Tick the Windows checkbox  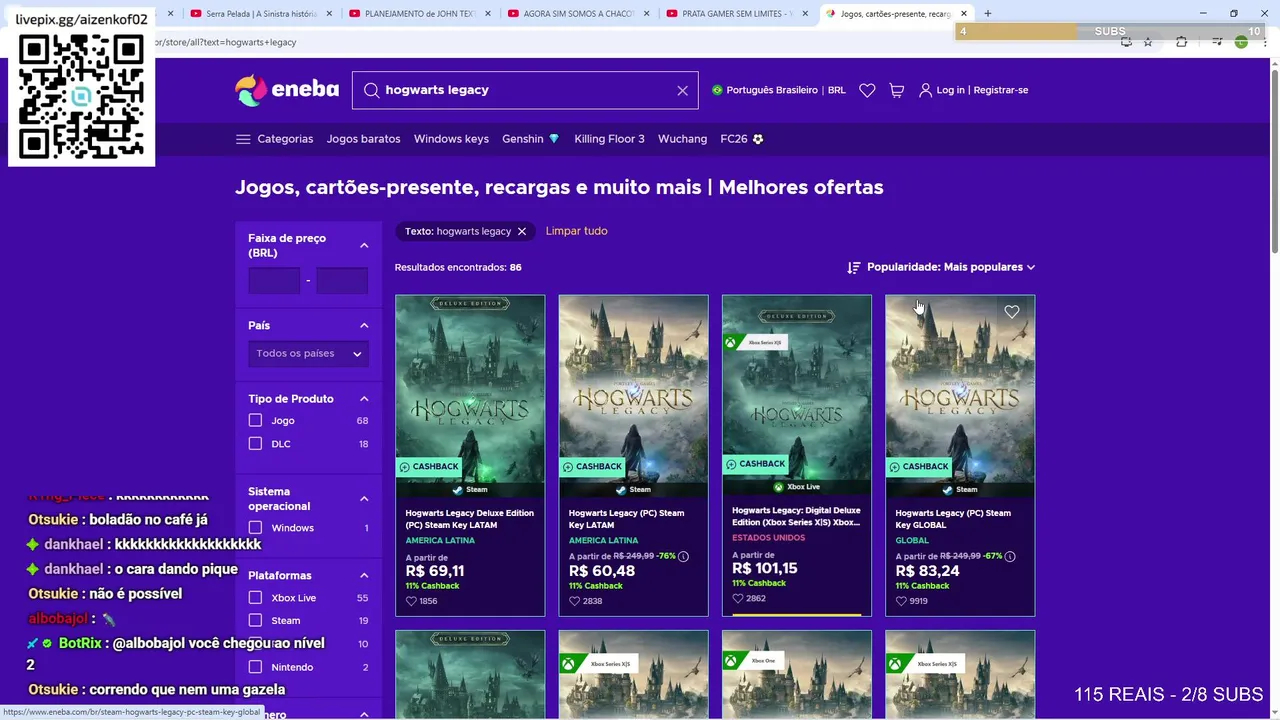pyautogui.click(x=255, y=528)
